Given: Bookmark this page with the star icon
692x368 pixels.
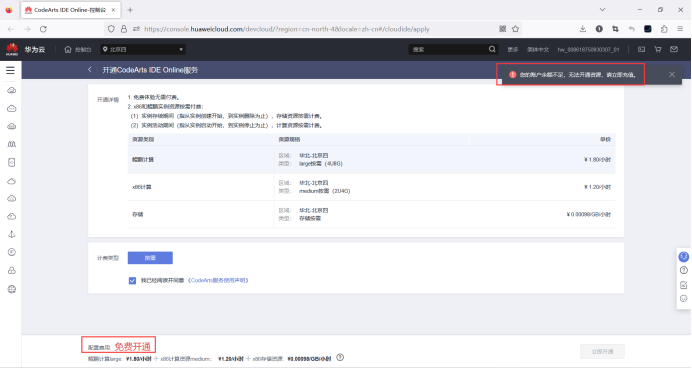Looking at the screenshot, I should 515,29.
